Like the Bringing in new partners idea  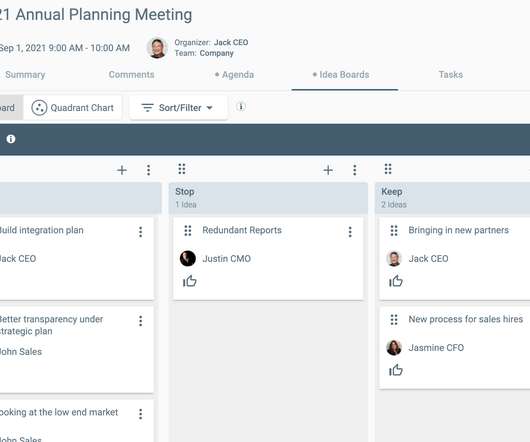tap(396, 281)
